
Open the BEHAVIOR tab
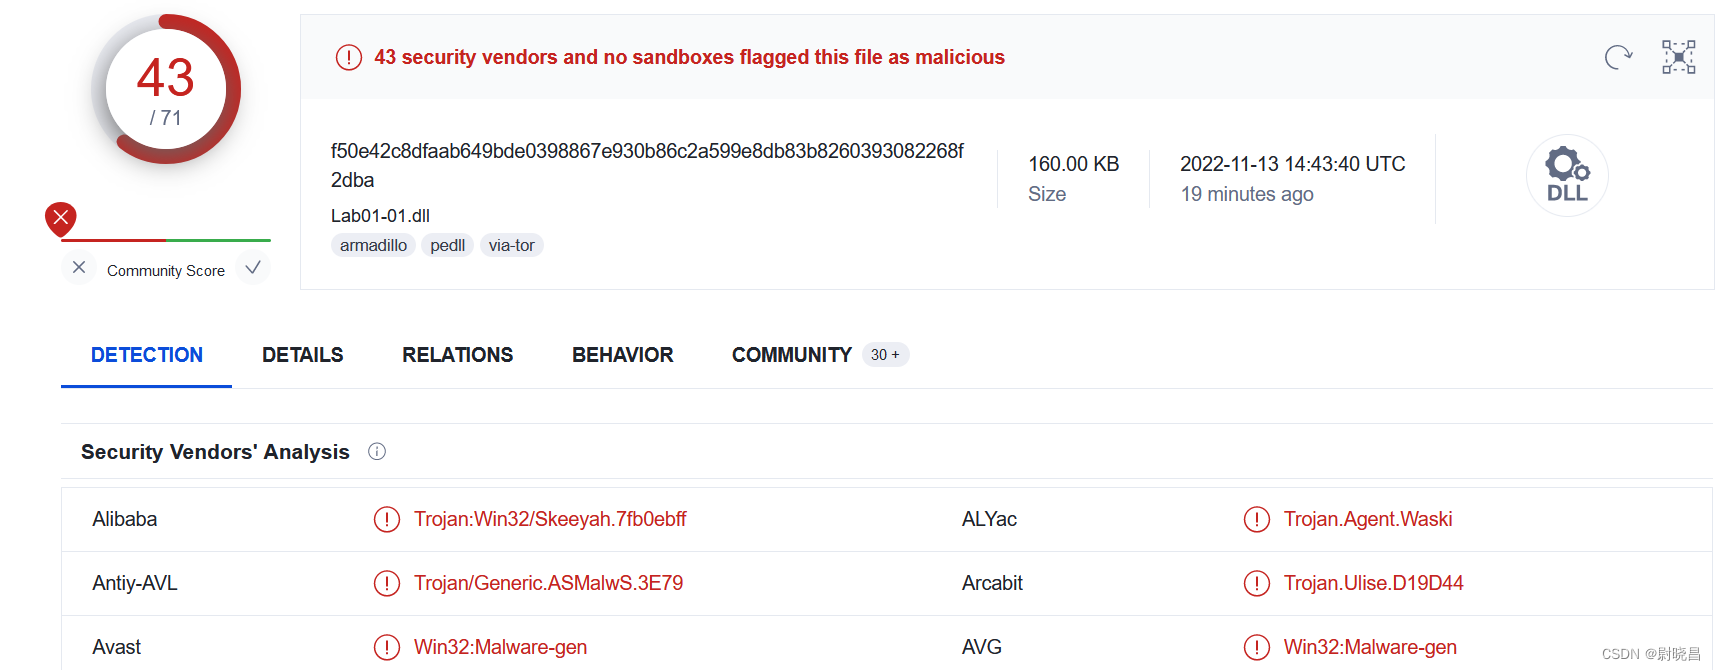[622, 355]
